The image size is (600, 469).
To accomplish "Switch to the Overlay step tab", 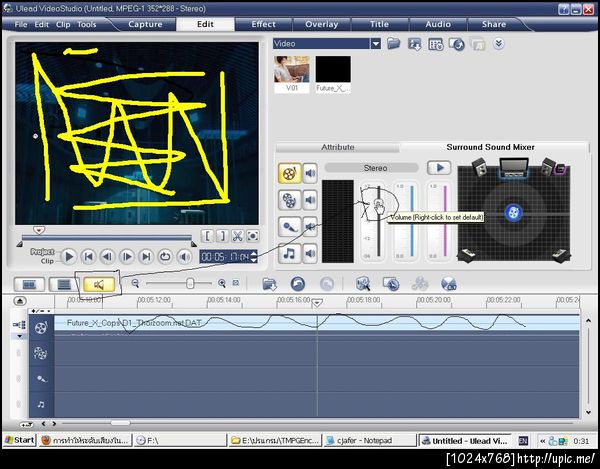I will [321, 24].
